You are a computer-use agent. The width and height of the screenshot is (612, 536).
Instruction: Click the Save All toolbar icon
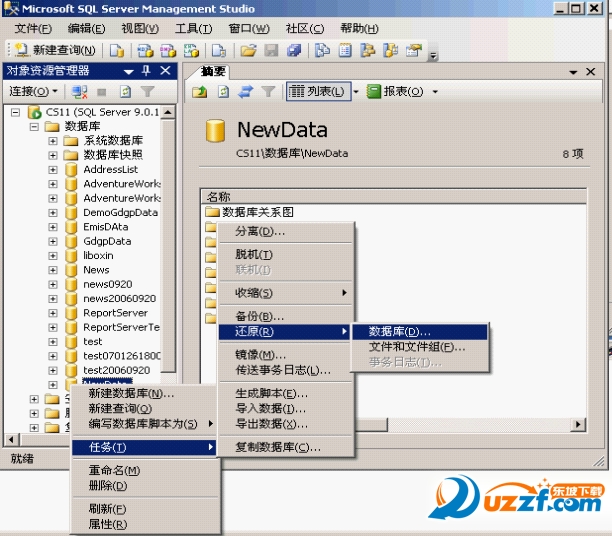coord(294,50)
